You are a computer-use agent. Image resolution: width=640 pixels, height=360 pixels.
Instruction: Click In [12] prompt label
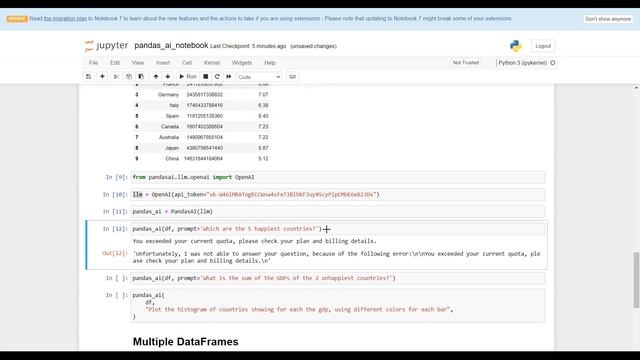pos(116,229)
